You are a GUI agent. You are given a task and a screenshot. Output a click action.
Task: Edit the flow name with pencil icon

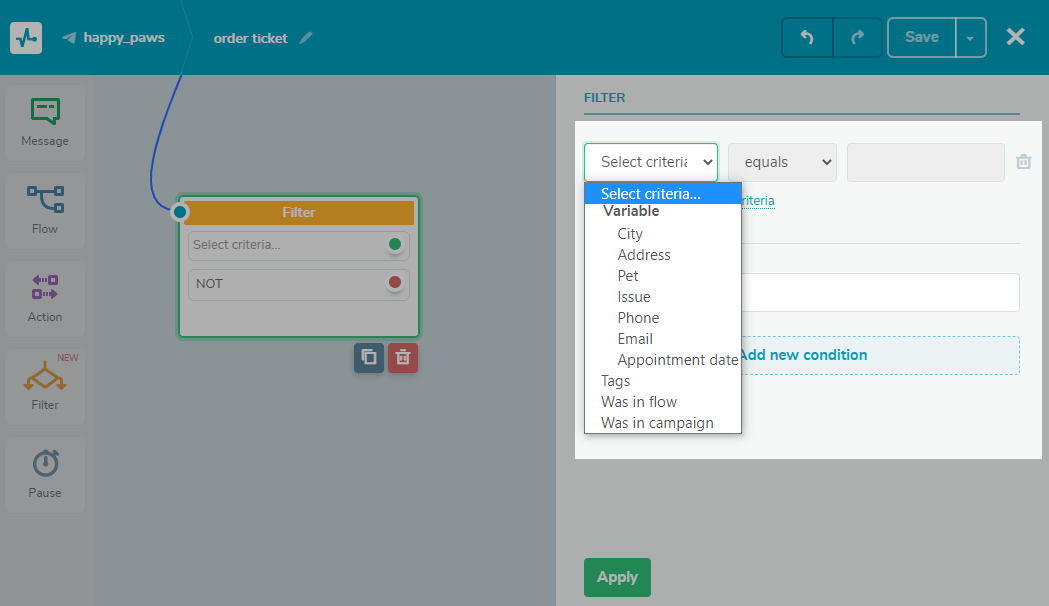(x=306, y=38)
